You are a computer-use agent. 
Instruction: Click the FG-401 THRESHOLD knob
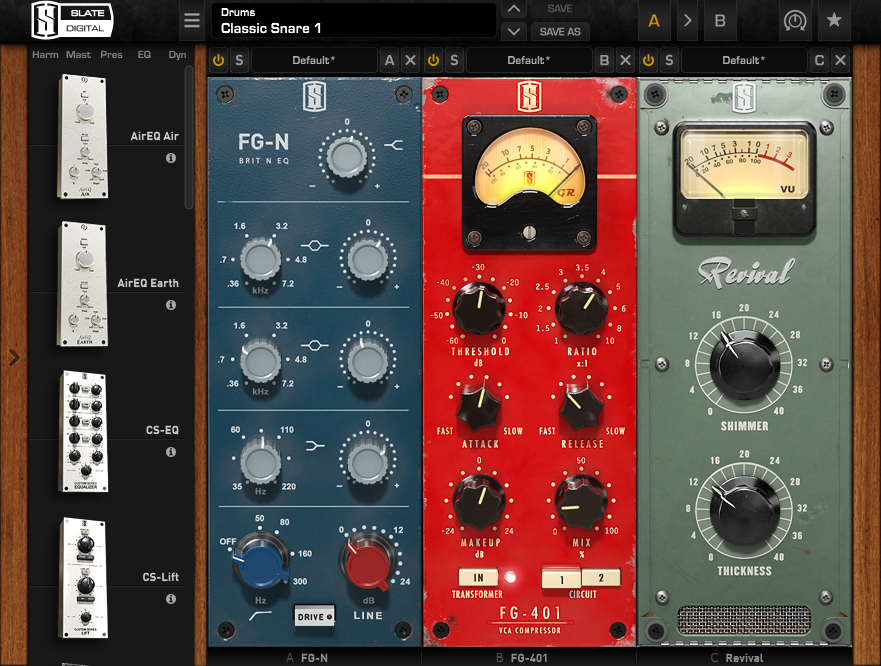(x=479, y=309)
